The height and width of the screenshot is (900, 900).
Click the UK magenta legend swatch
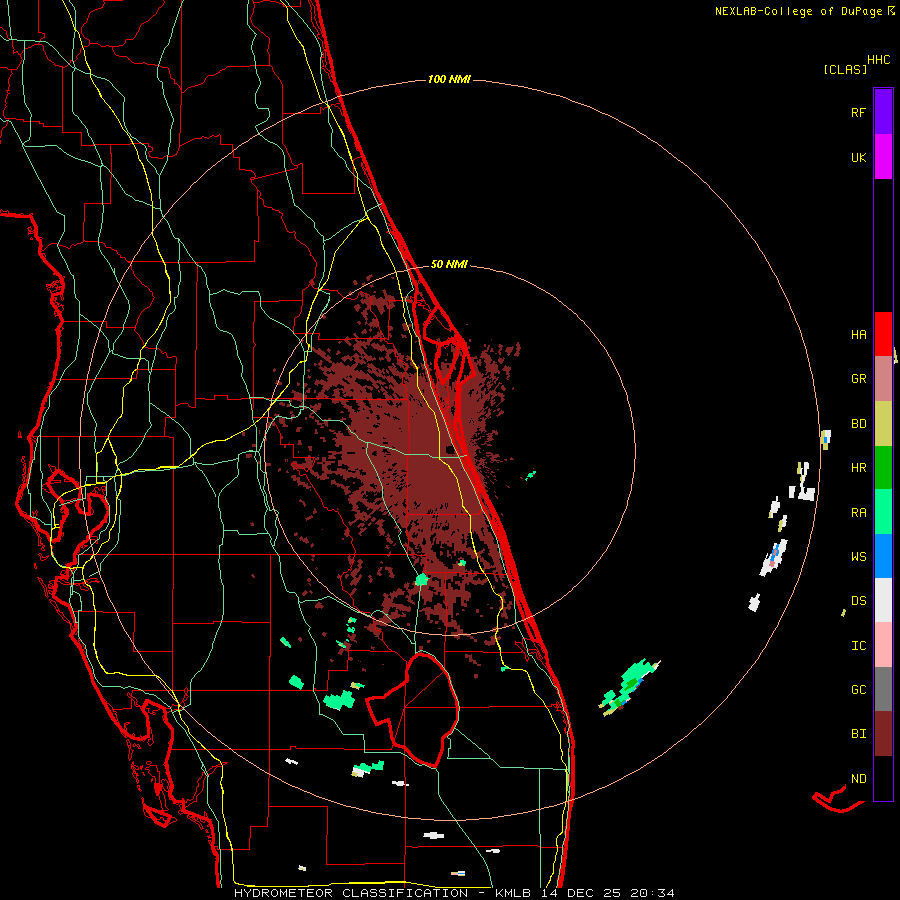[883, 157]
